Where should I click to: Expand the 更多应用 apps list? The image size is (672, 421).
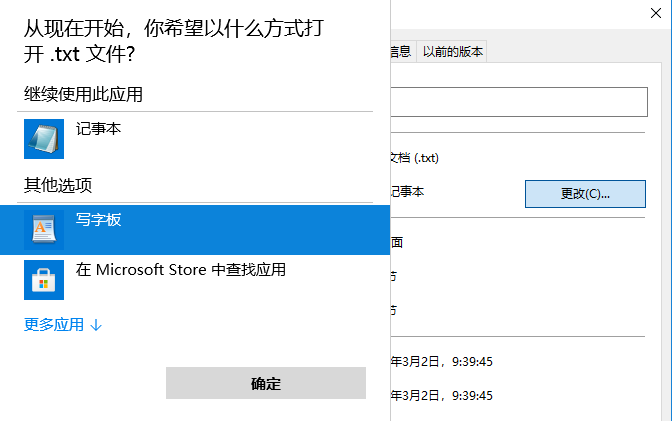(54, 325)
